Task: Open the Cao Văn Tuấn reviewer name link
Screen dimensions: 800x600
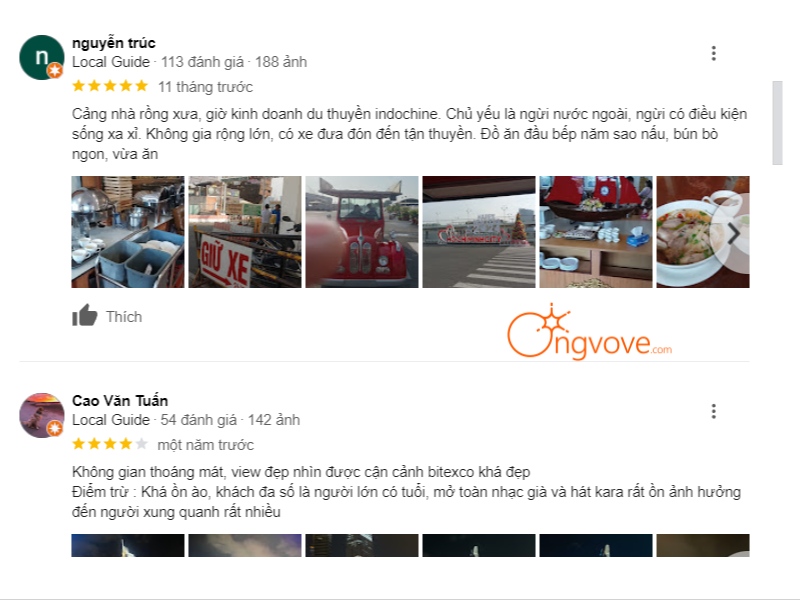Action: pos(120,401)
